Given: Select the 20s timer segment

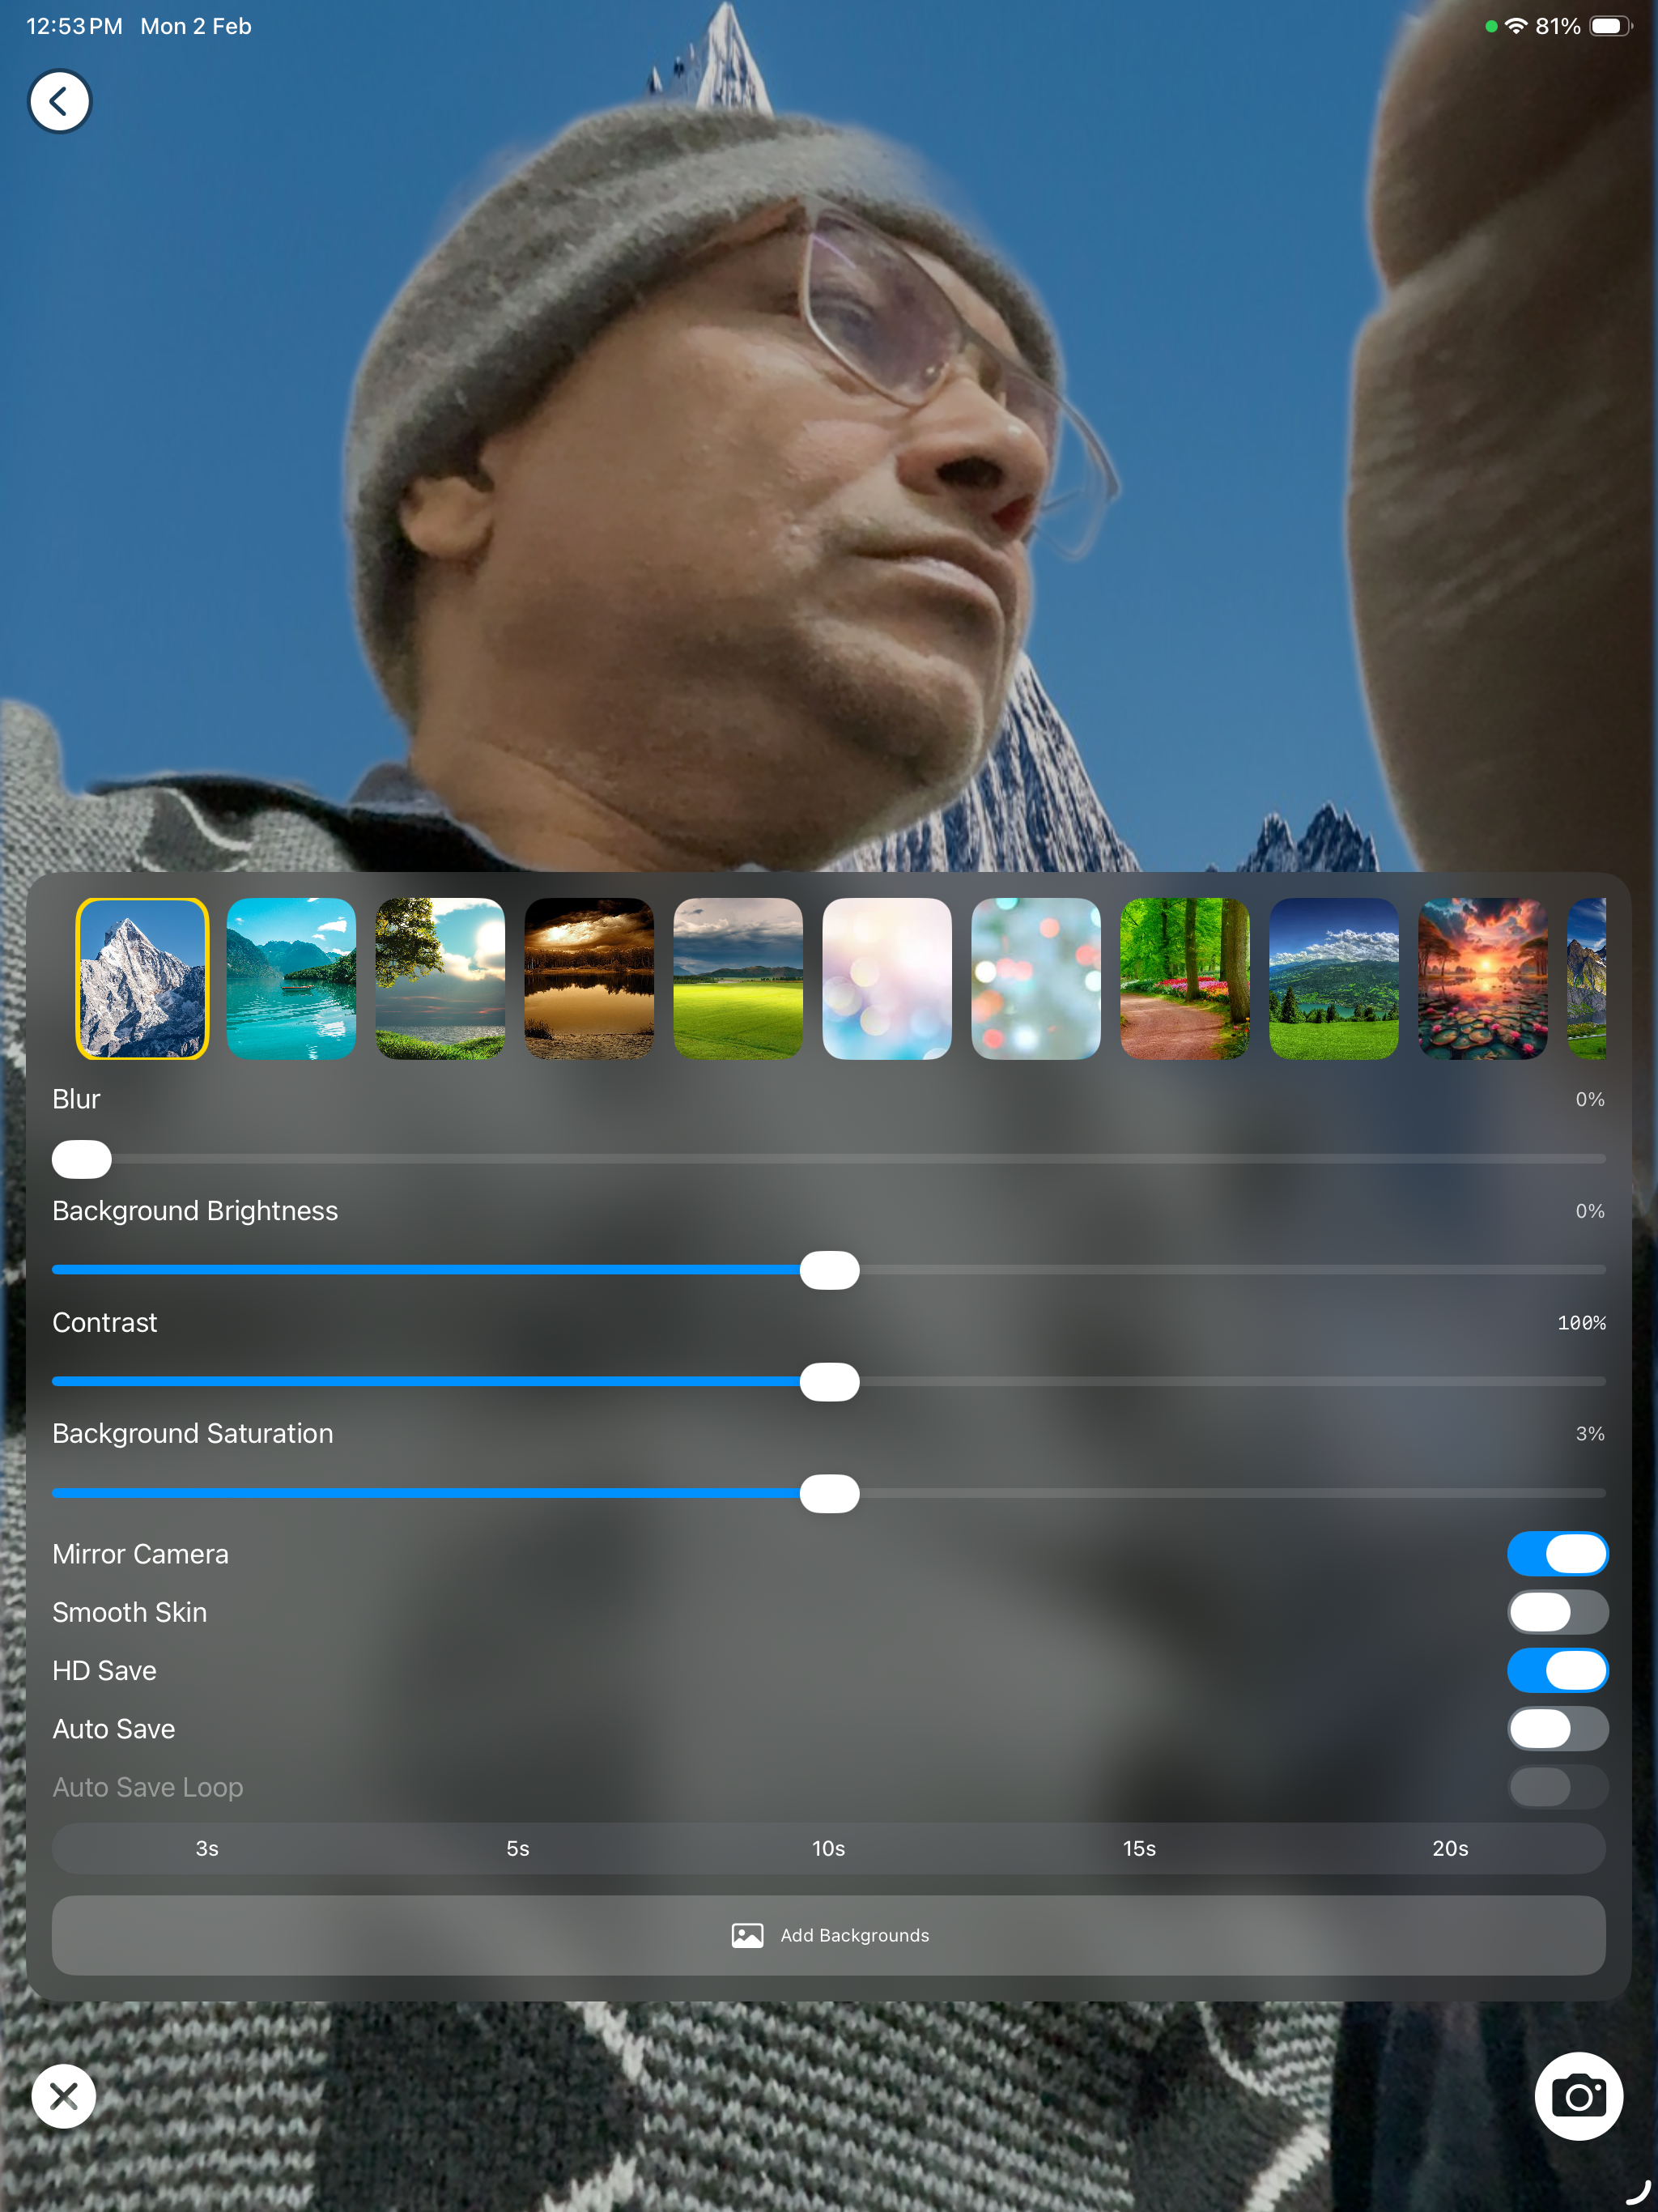Looking at the screenshot, I should [x=1451, y=1848].
